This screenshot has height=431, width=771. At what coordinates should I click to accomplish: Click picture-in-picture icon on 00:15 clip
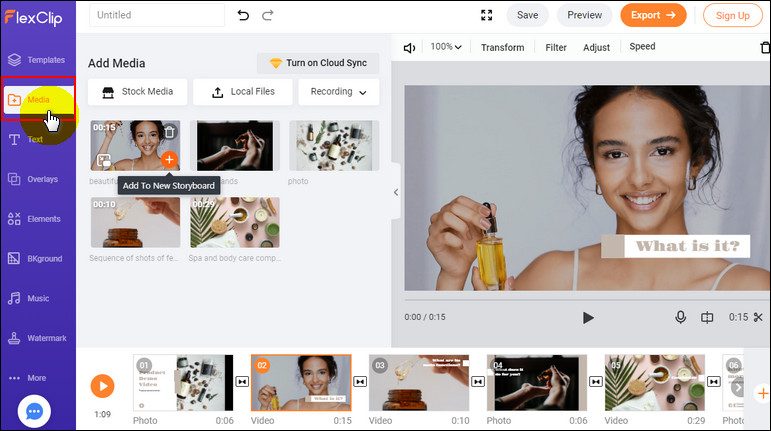(104, 160)
